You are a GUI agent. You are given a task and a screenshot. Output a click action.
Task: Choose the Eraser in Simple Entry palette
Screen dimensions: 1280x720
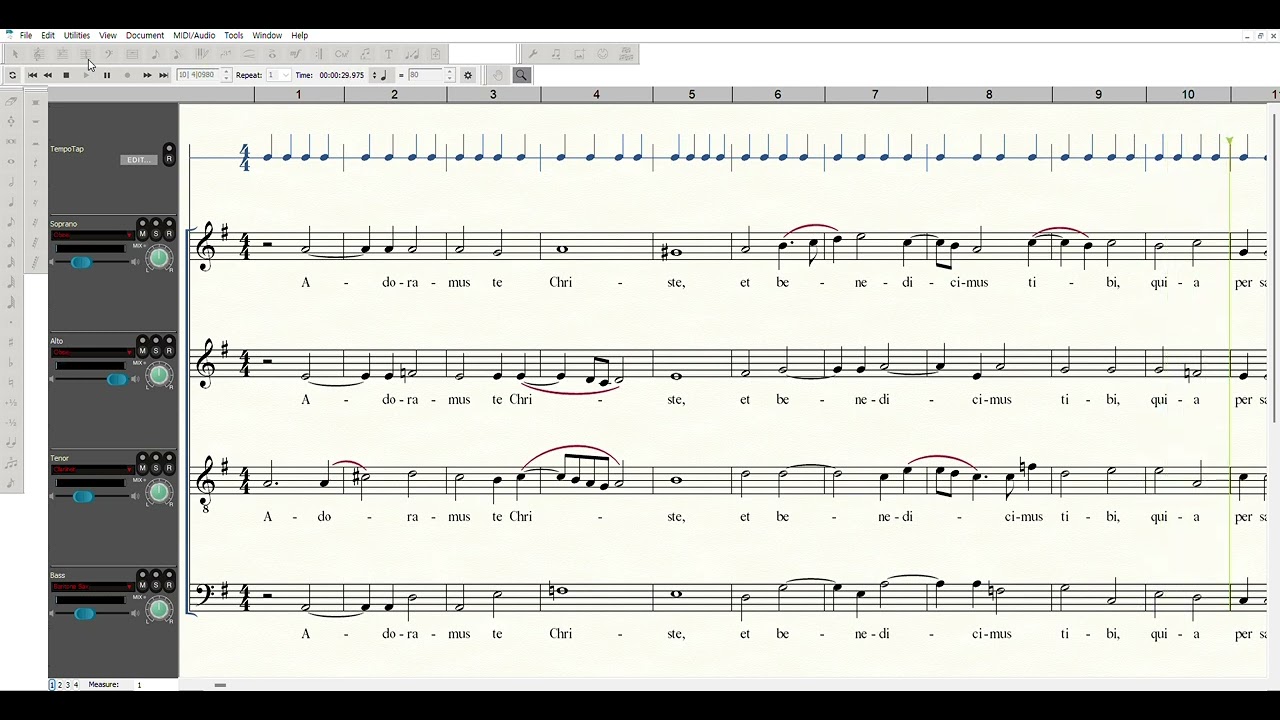pos(11,100)
